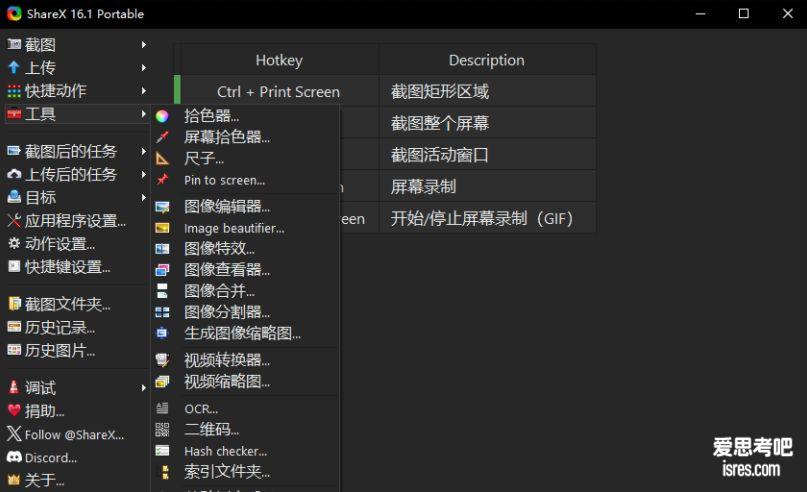Expand the 截图 submenu arrow
The image size is (807, 492).
click(x=144, y=45)
